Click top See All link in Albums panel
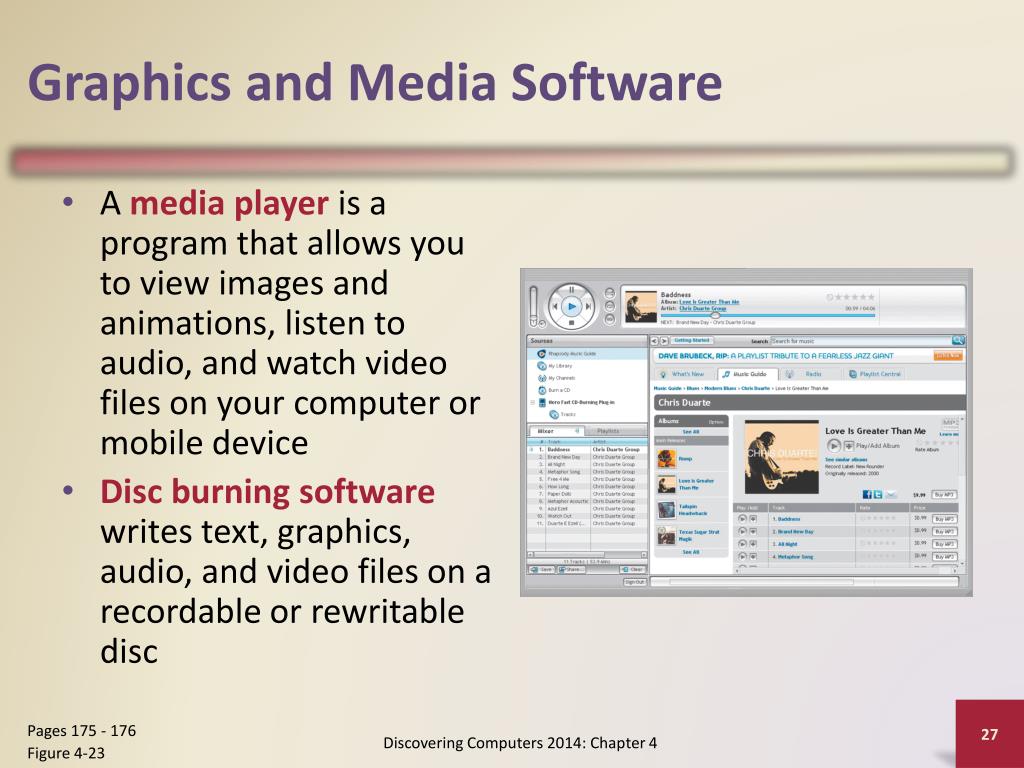Screen dimensions: 1024x768 coord(691,432)
